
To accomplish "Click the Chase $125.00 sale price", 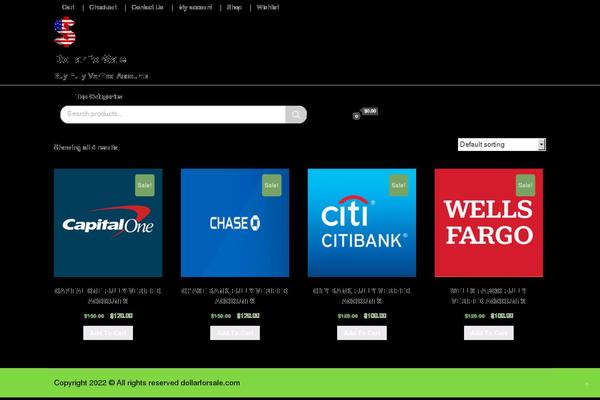I will [248, 316].
